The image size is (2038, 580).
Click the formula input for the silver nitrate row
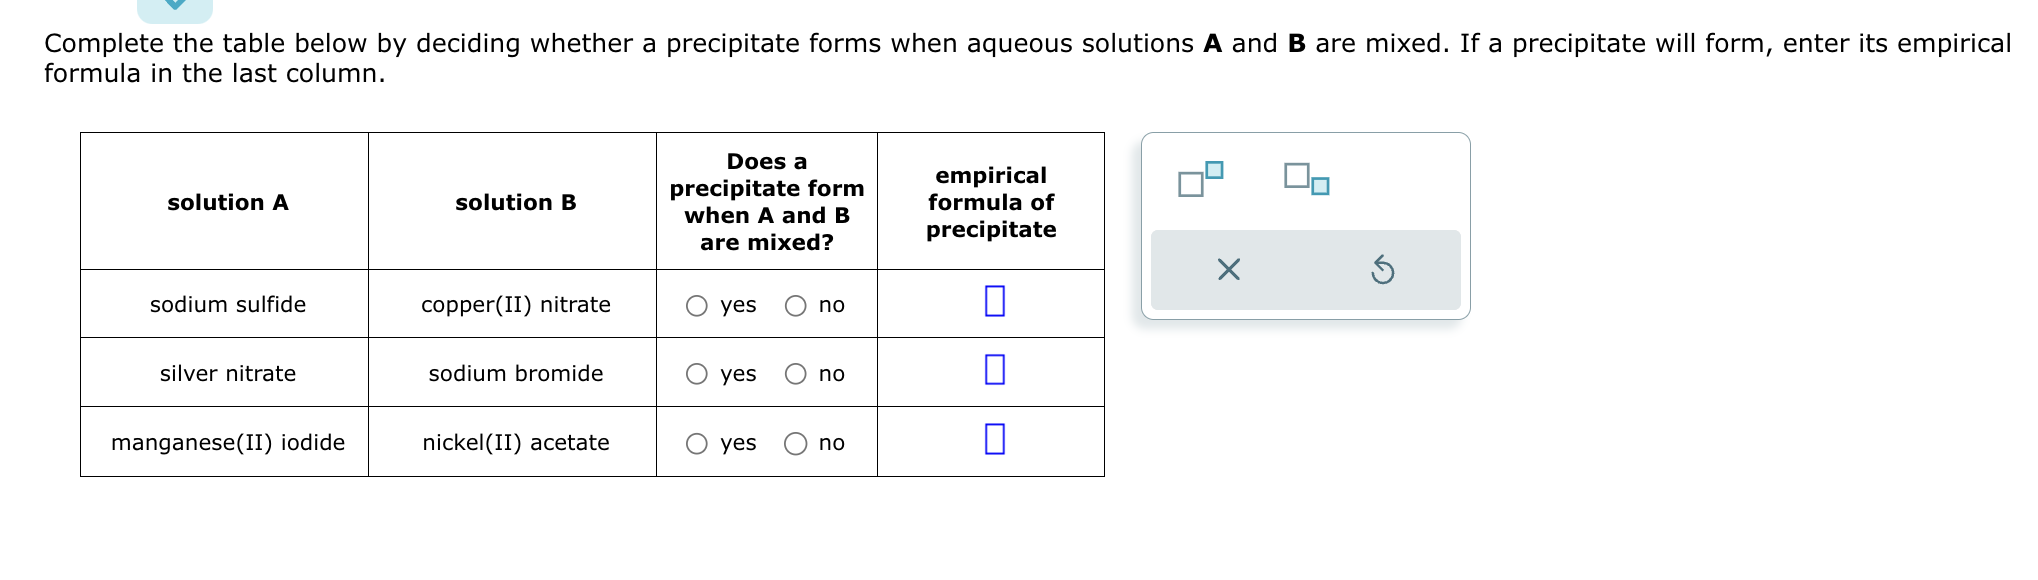click(993, 372)
